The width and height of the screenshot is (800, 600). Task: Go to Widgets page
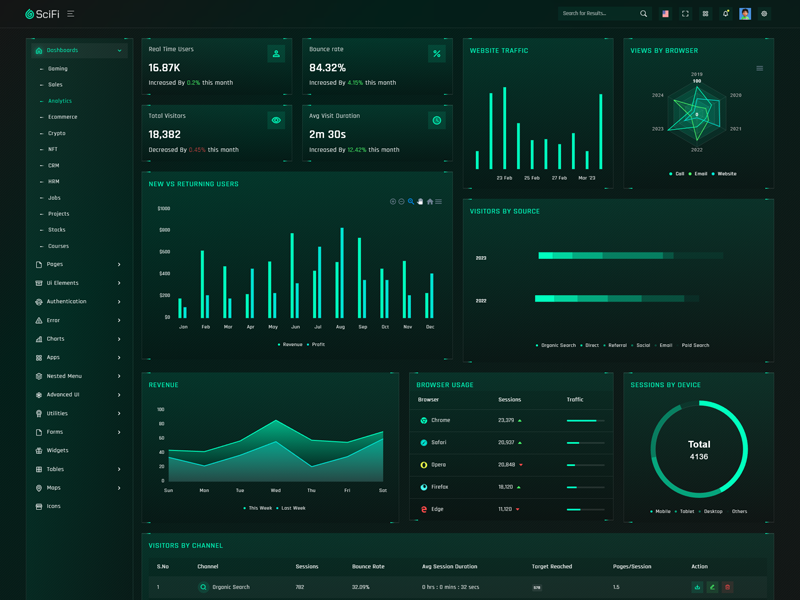[x=57, y=450]
